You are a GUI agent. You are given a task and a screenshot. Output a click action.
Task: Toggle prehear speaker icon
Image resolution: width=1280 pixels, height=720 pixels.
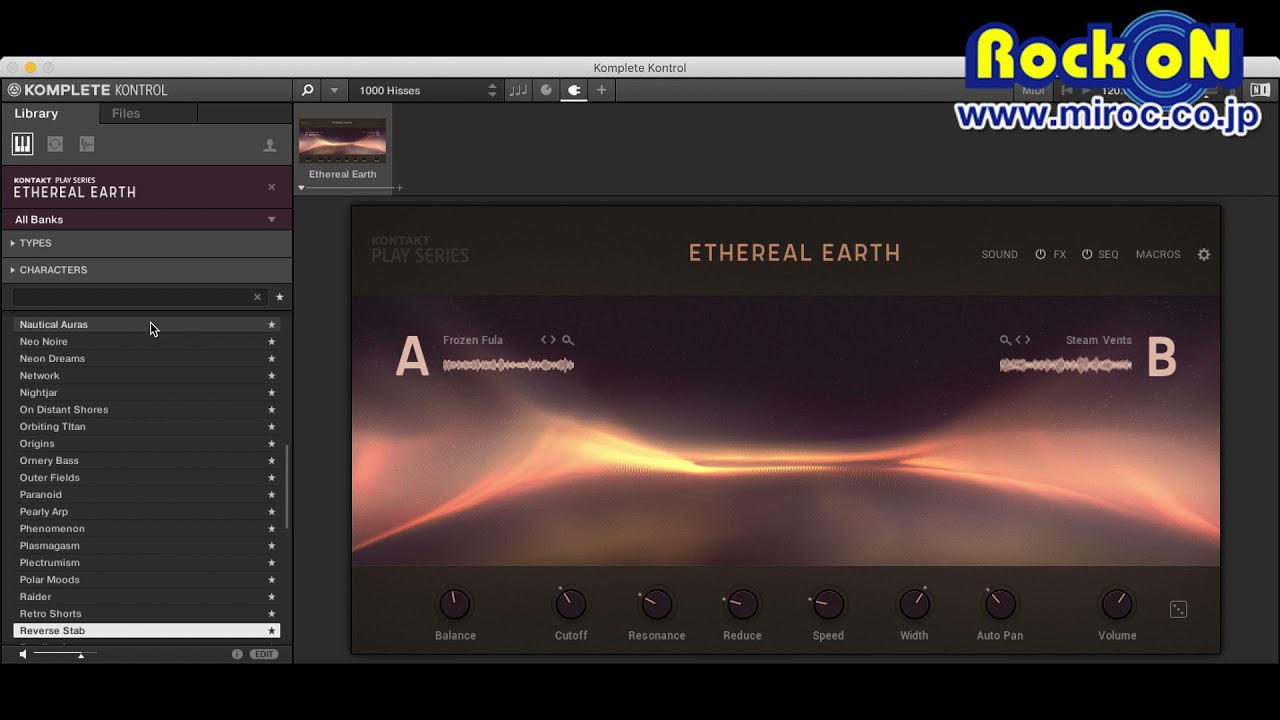(x=23, y=654)
